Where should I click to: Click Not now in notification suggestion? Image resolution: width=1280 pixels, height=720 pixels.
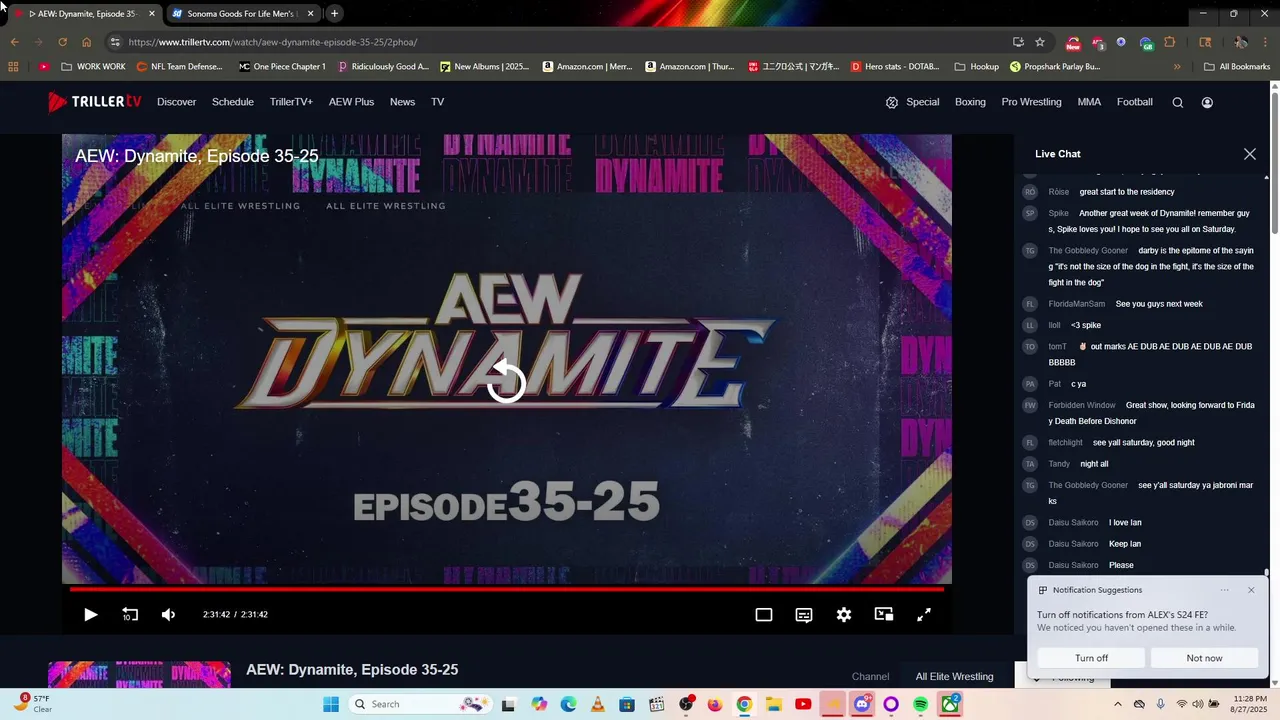click(x=1204, y=658)
